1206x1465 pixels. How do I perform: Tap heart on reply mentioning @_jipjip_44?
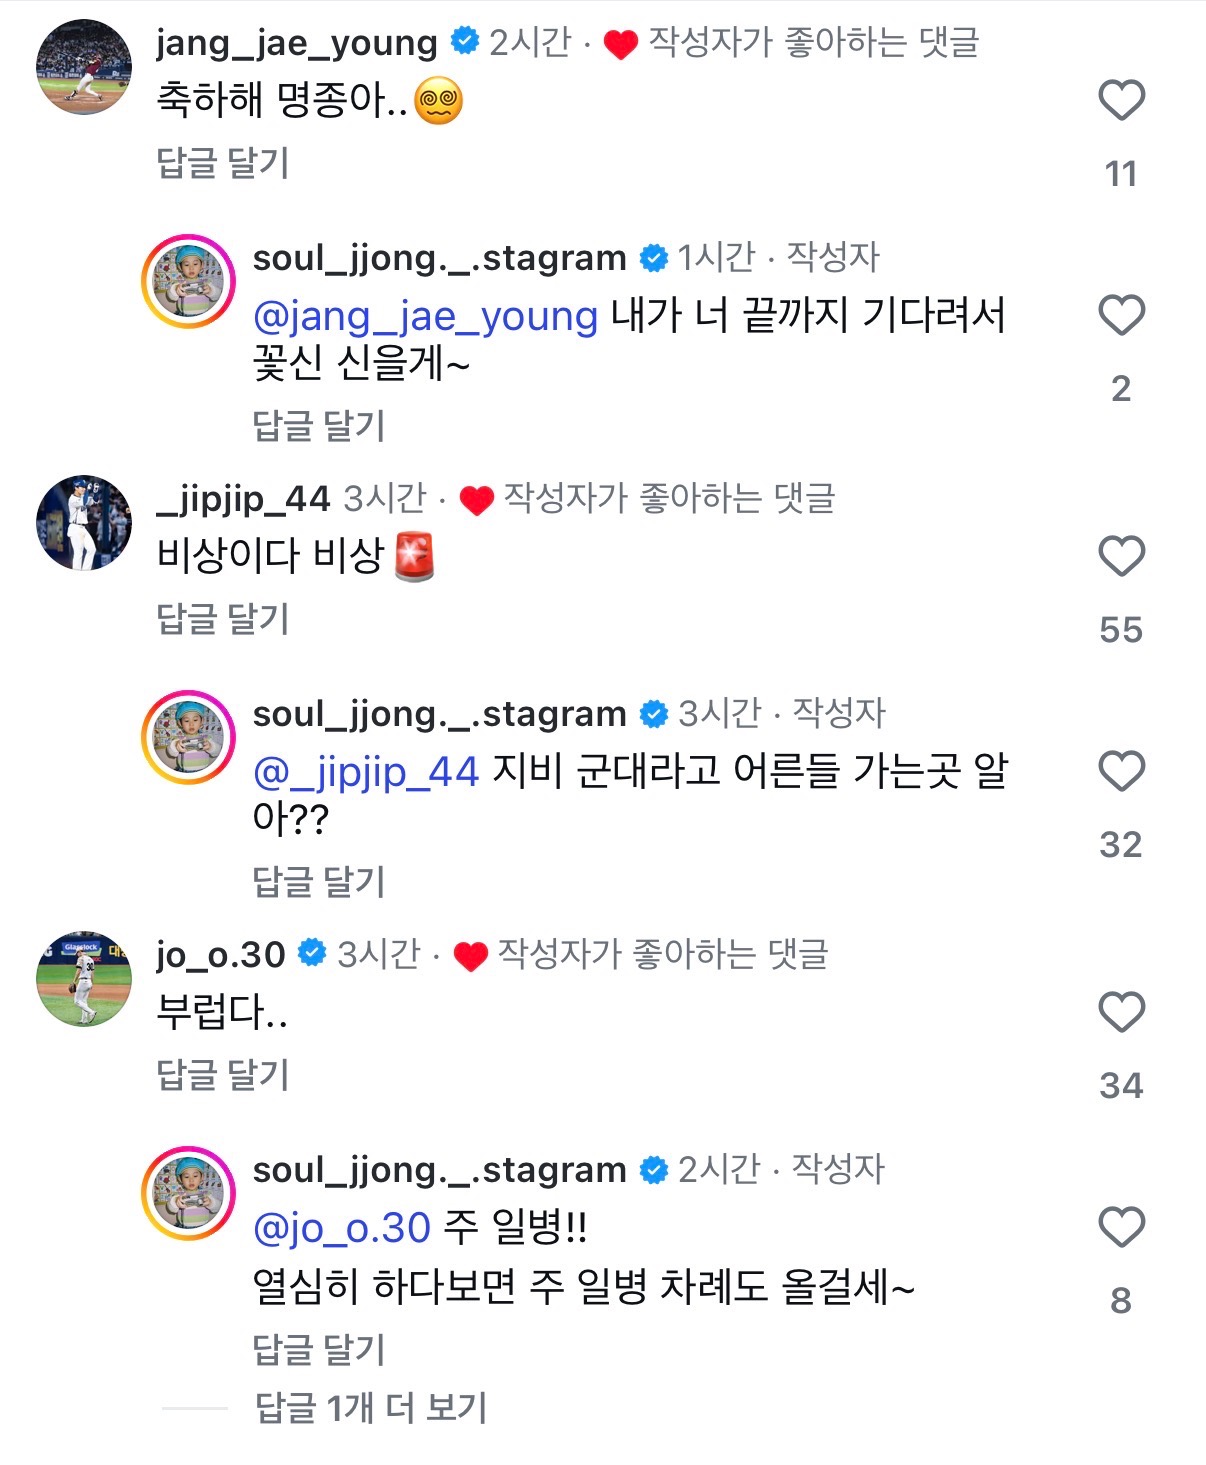1121,772
